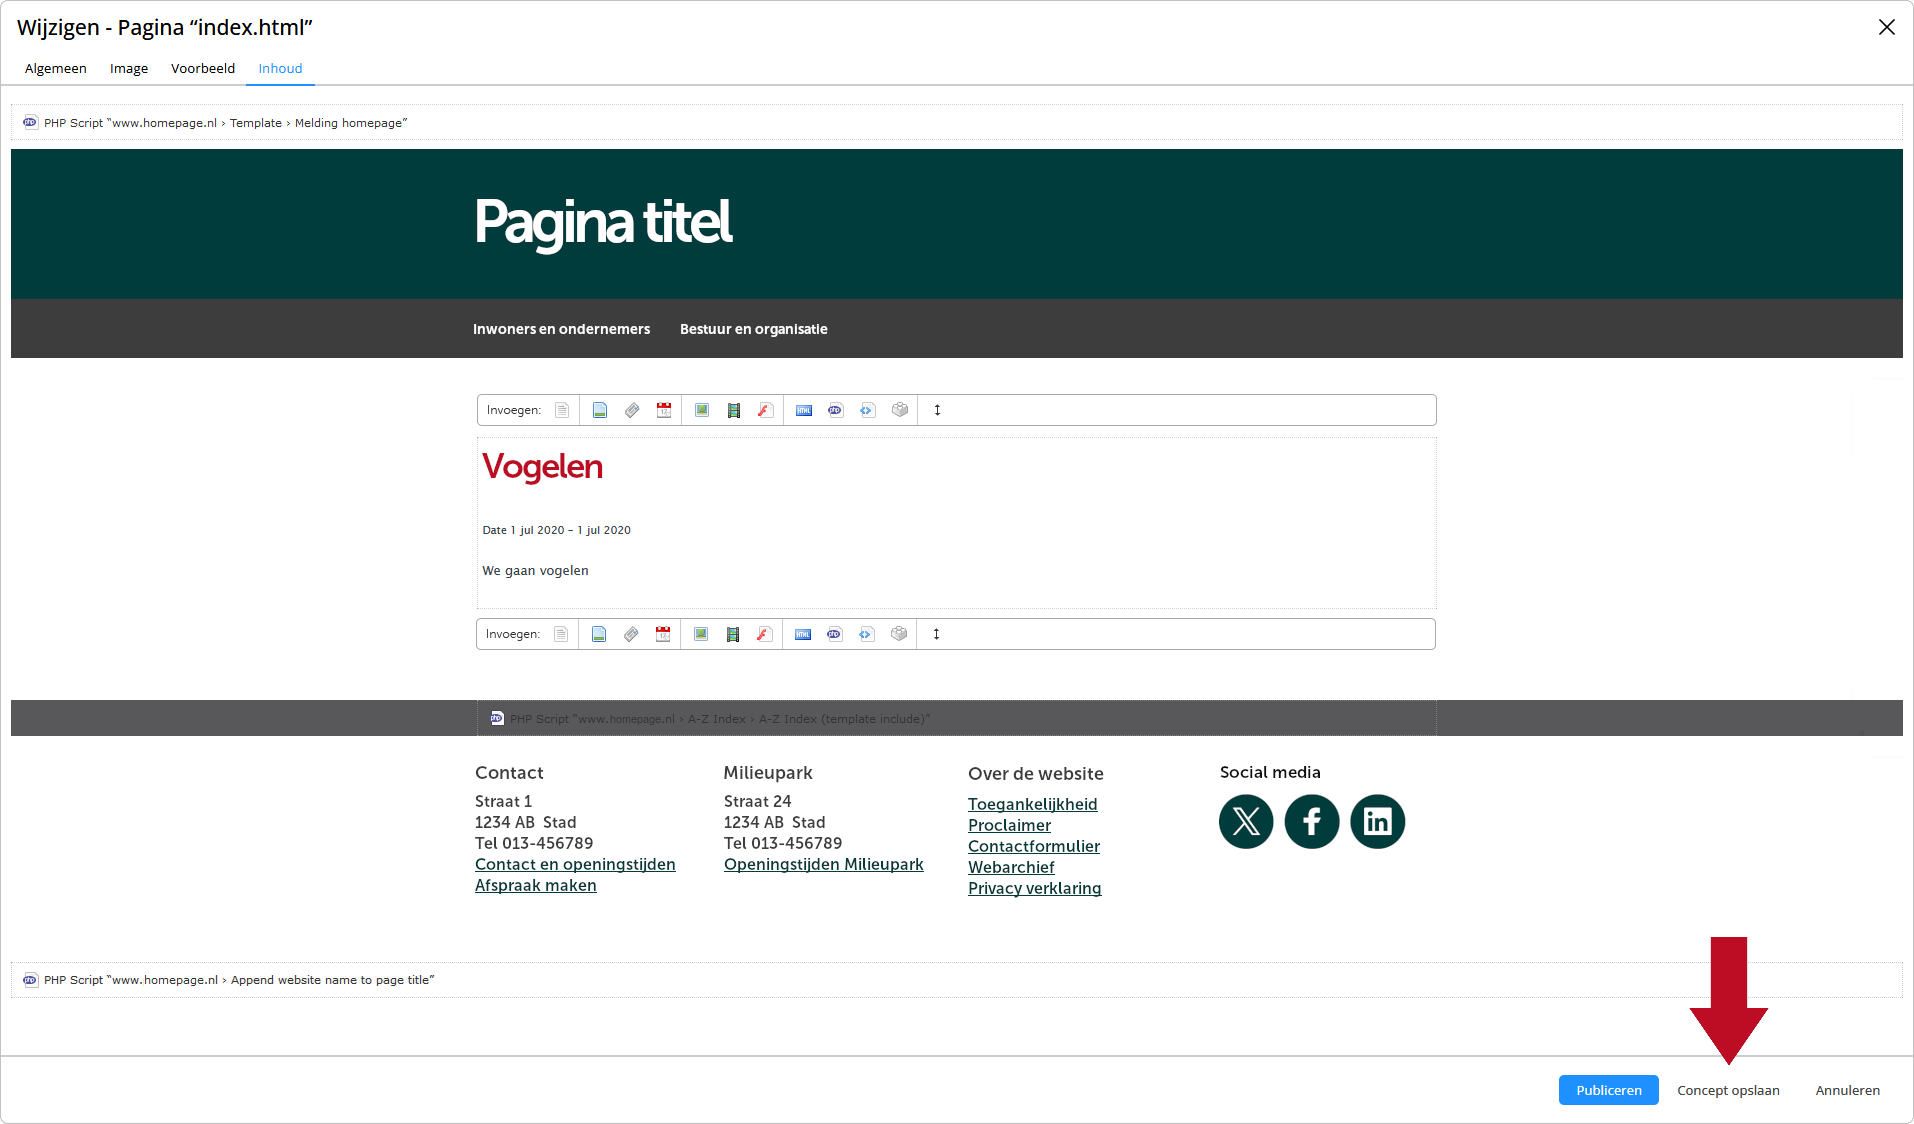Follow the Afspraak maken link
Image resolution: width=1914 pixels, height=1124 pixels.
click(x=536, y=885)
